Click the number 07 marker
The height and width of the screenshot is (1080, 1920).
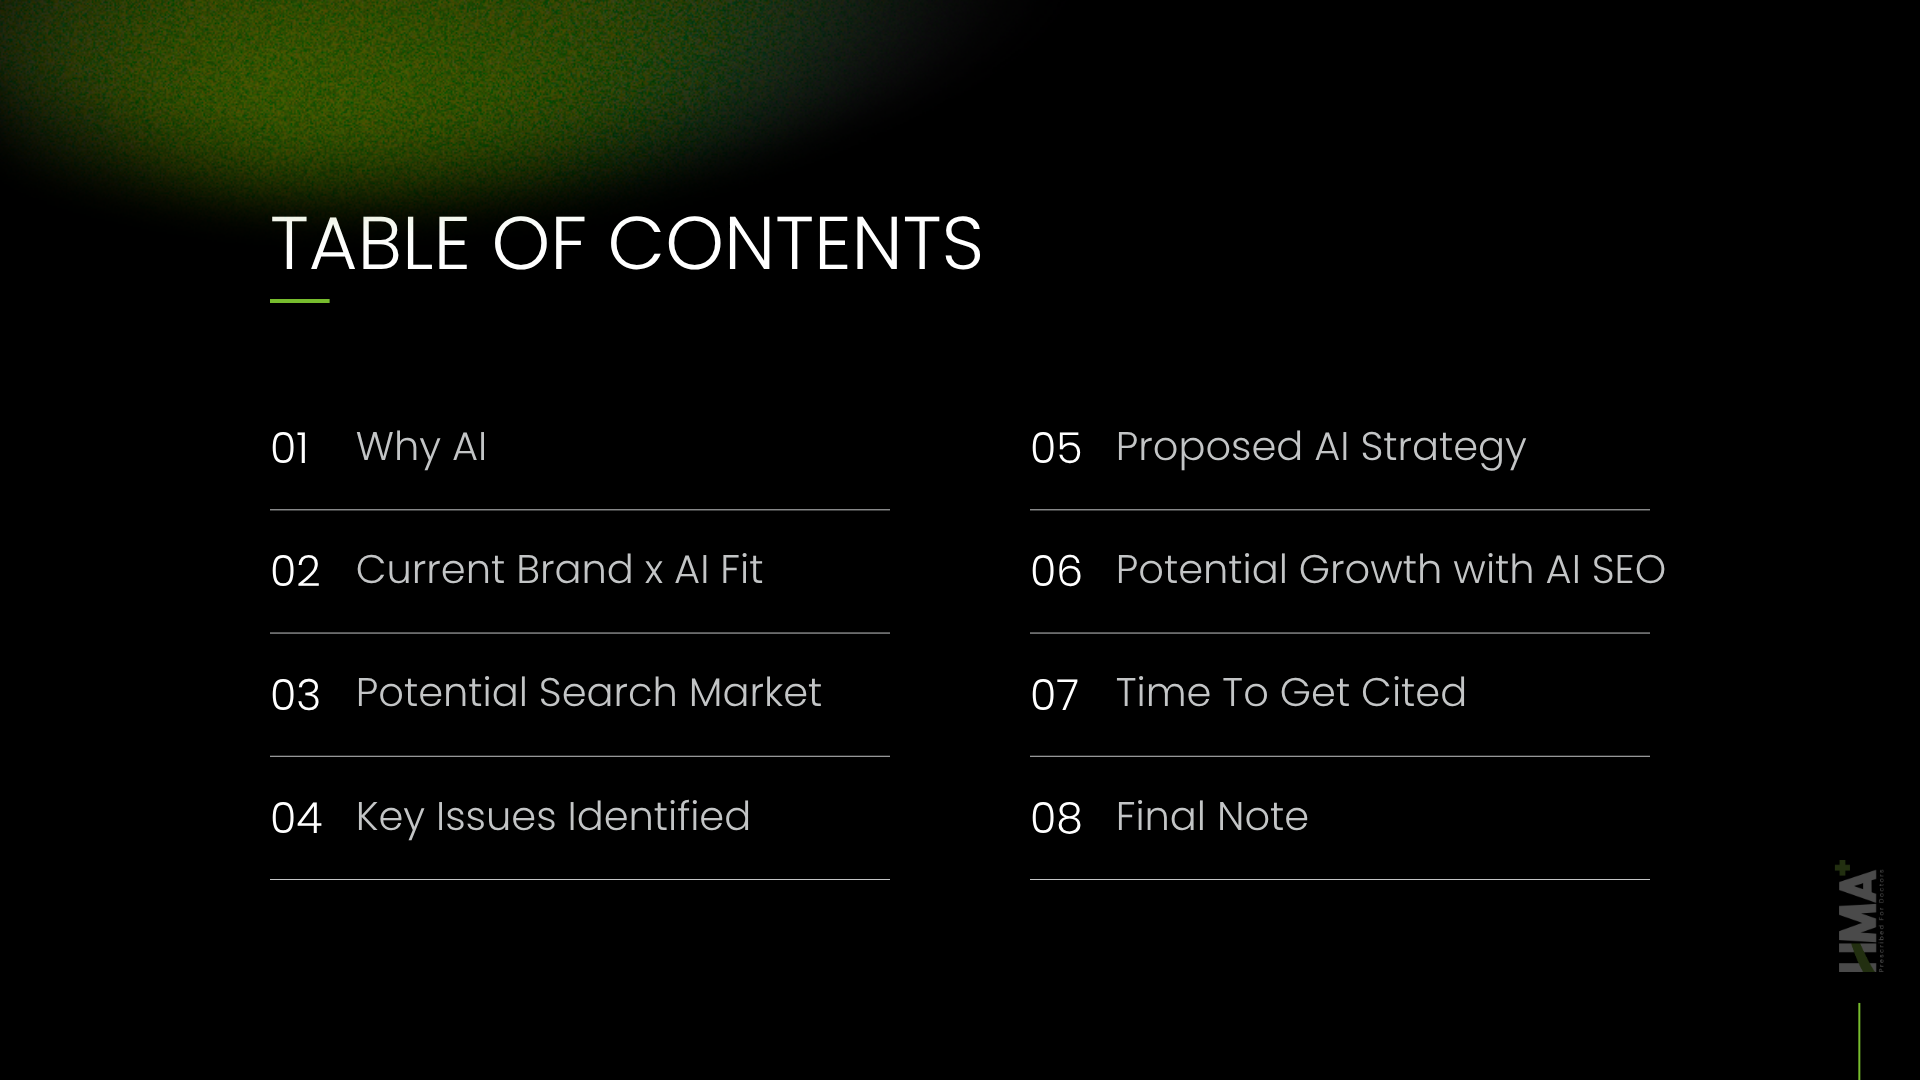pos(1054,696)
